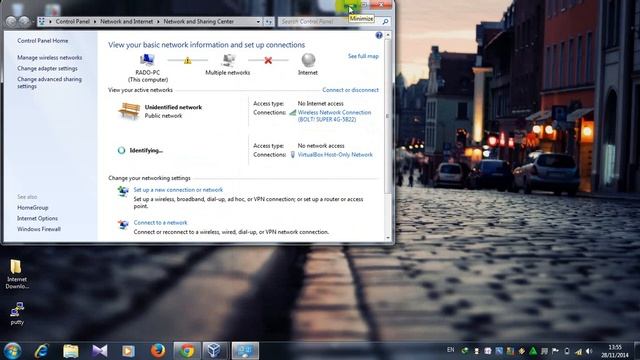This screenshot has width=640, height=360.
Task: Open the help question mark icon
Action: [379, 36]
